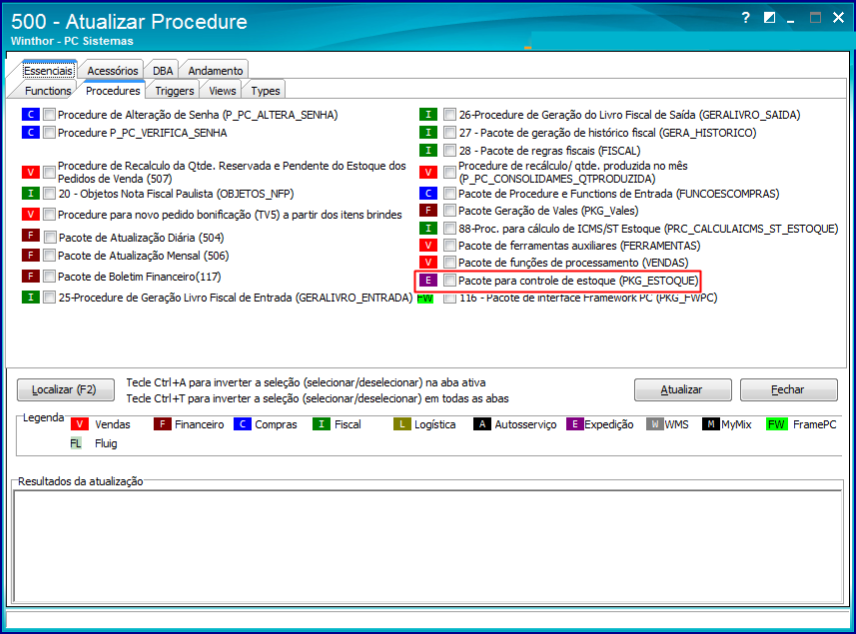The image size is (856, 634).
Task: Click the blue C icon beside P_PC_VERIFICA_SENHA
Action: coord(31,133)
